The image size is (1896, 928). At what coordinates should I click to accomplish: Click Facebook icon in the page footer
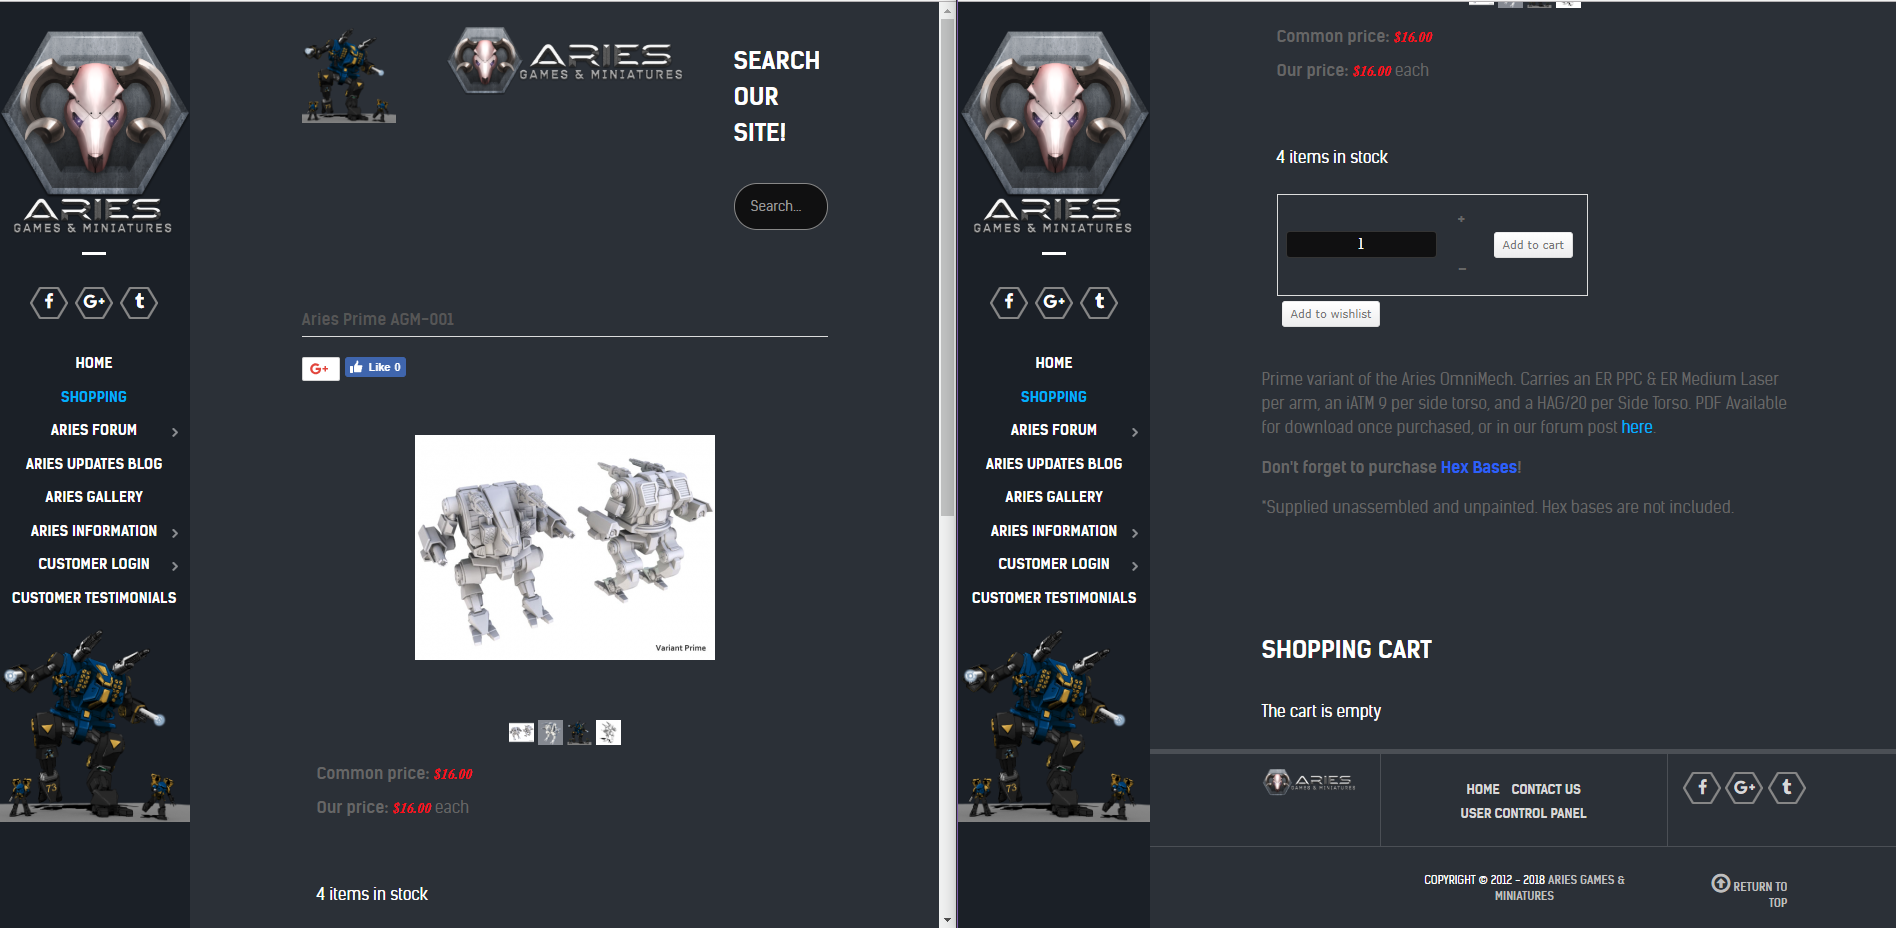[1702, 788]
